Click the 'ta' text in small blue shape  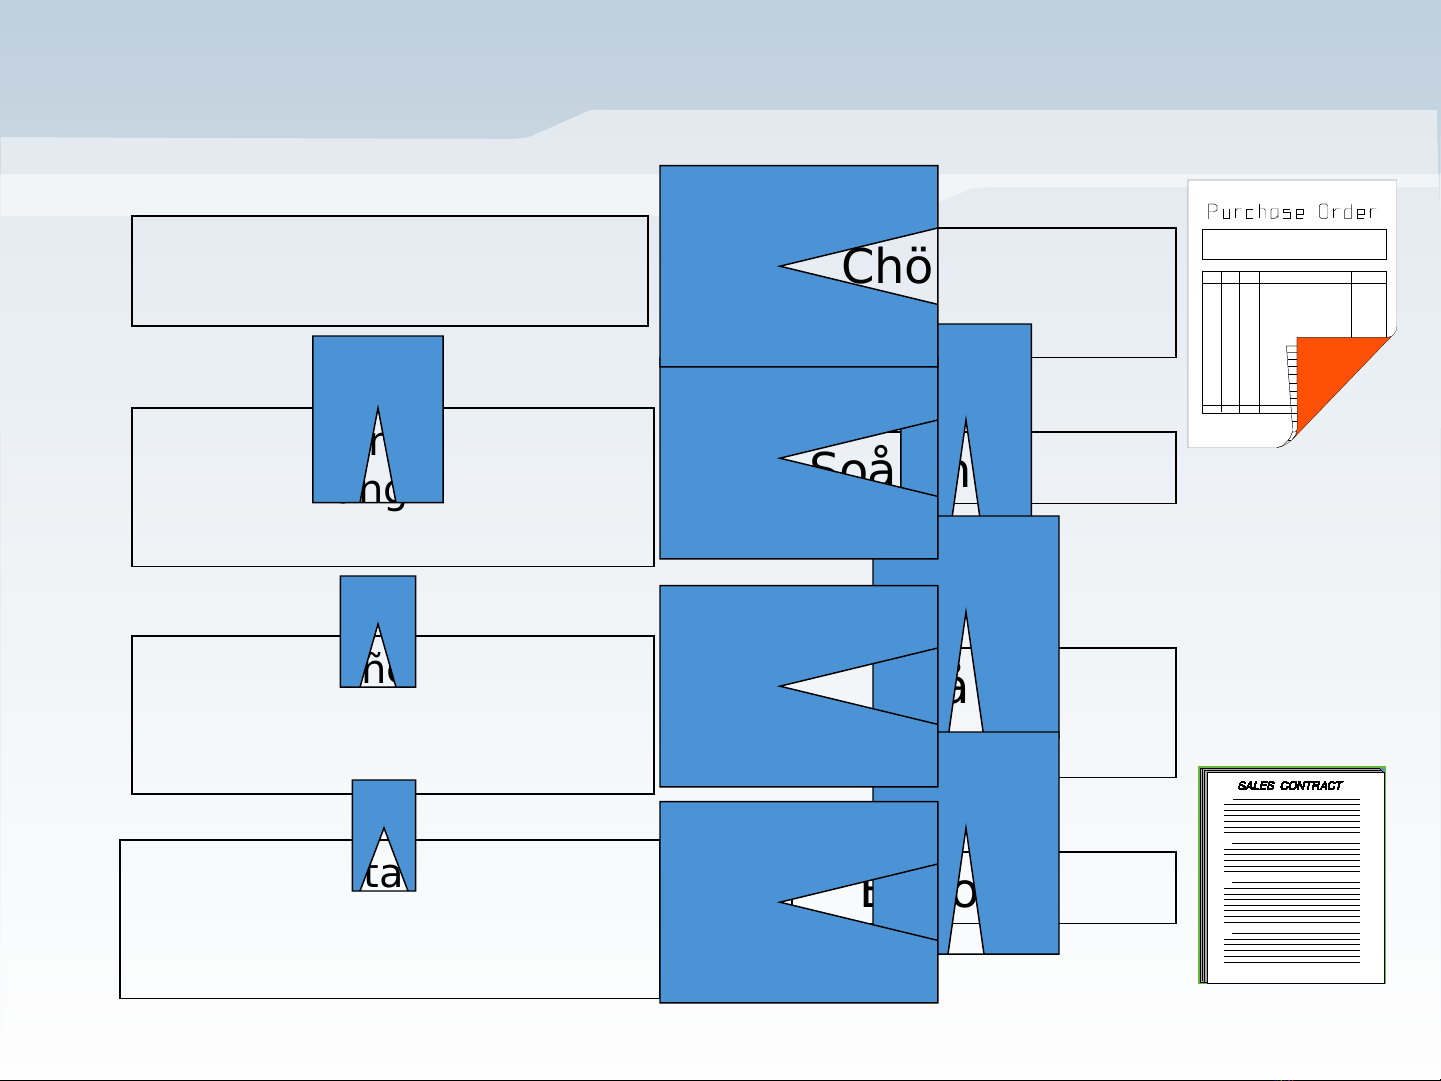(383, 874)
